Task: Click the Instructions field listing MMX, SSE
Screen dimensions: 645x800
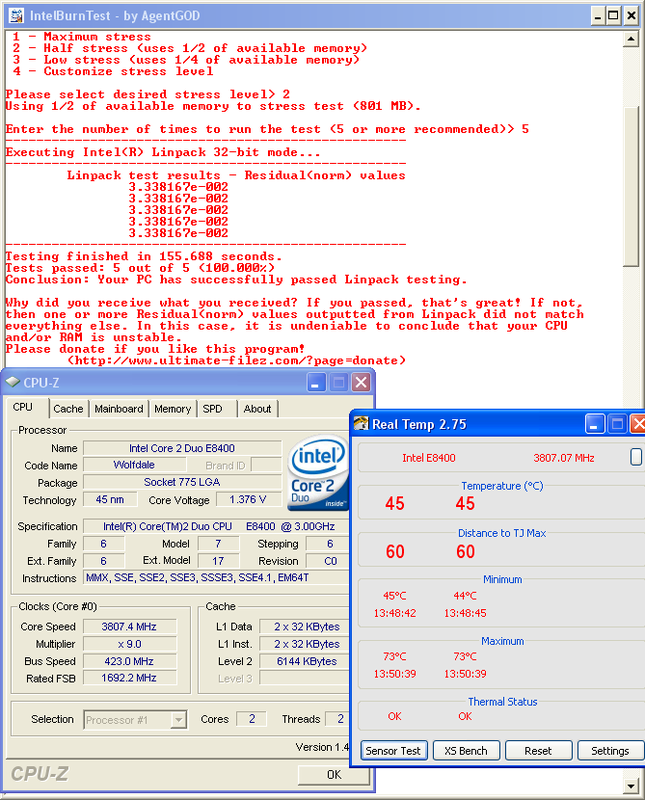Action: pos(217,578)
